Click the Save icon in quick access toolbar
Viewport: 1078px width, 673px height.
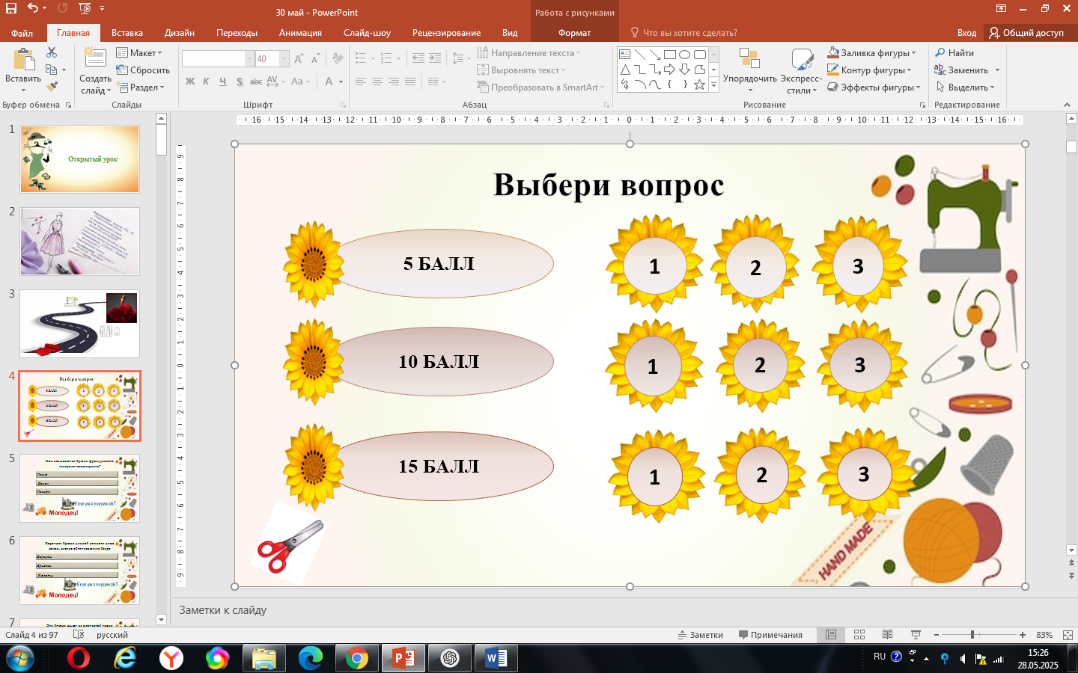(x=11, y=8)
